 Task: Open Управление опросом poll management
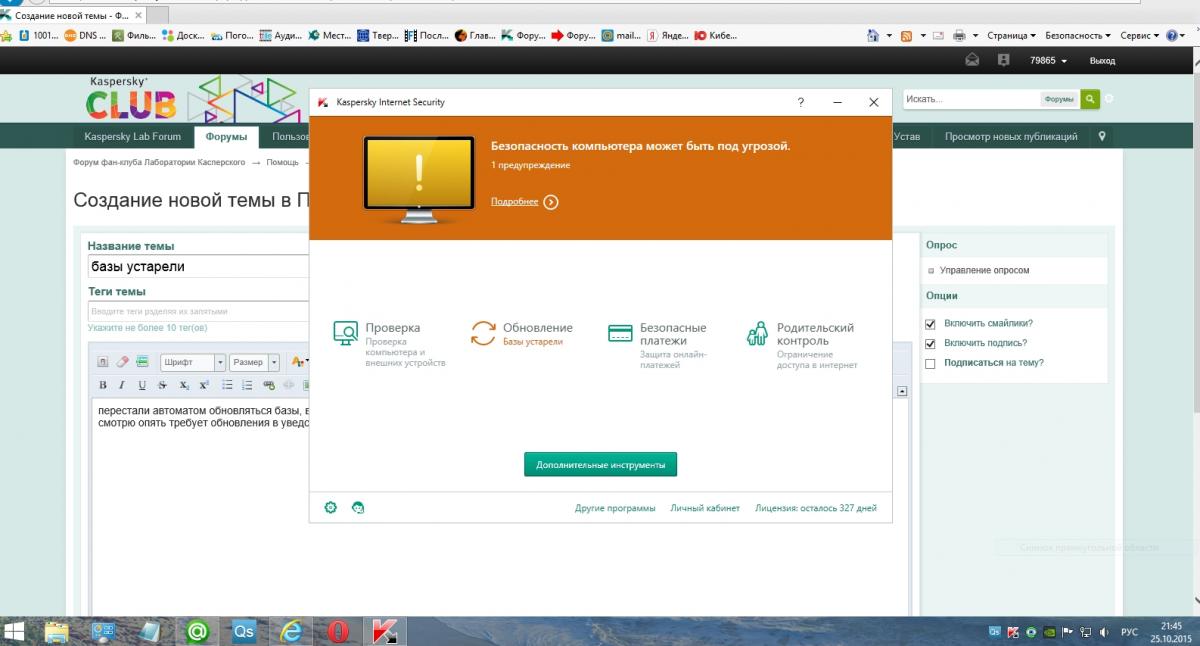pyautogui.click(x=984, y=270)
